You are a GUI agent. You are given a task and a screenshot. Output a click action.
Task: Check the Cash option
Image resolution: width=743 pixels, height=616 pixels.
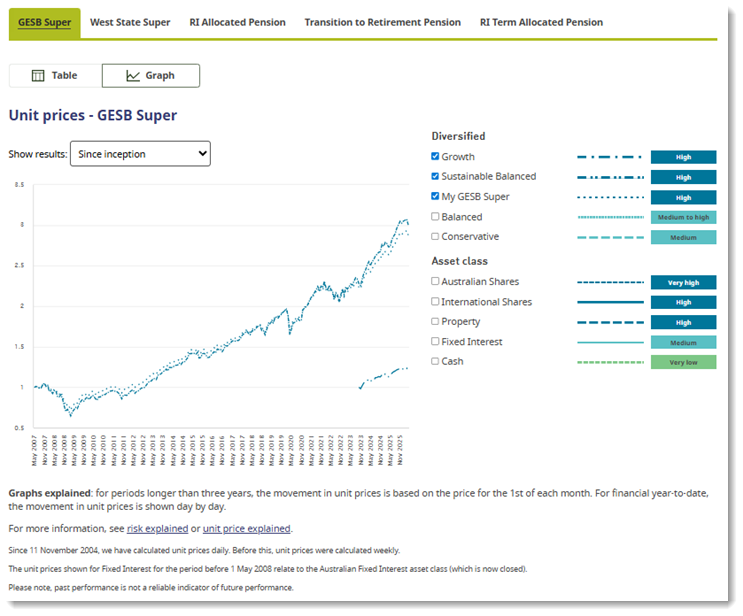(435, 361)
